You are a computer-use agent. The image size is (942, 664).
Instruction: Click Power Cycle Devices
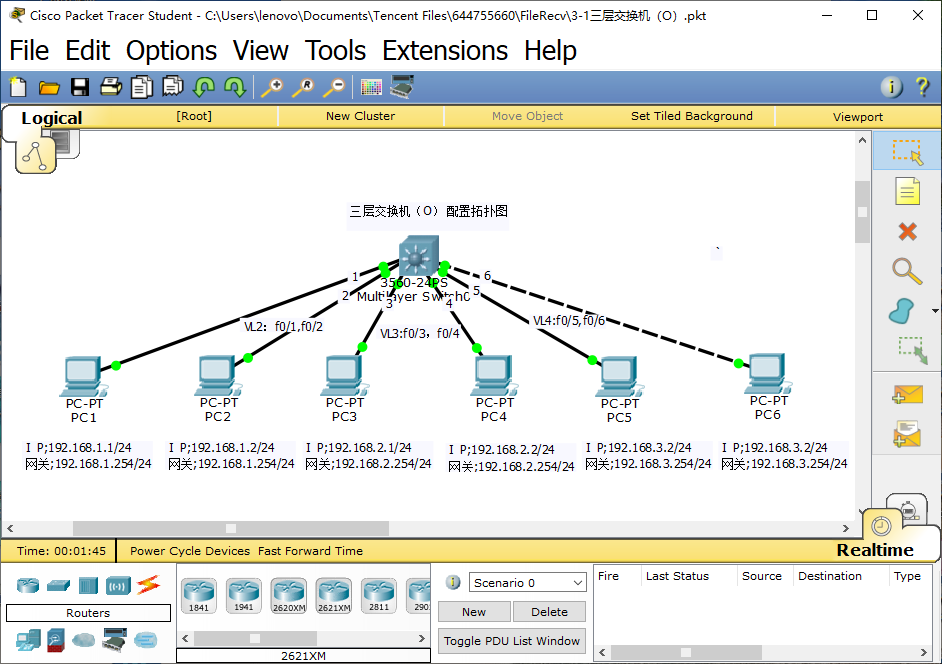click(190, 551)
